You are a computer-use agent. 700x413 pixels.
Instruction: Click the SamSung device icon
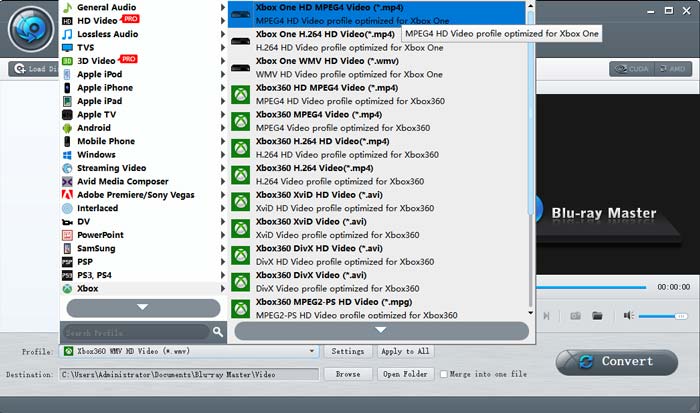[x=67, y=248]
